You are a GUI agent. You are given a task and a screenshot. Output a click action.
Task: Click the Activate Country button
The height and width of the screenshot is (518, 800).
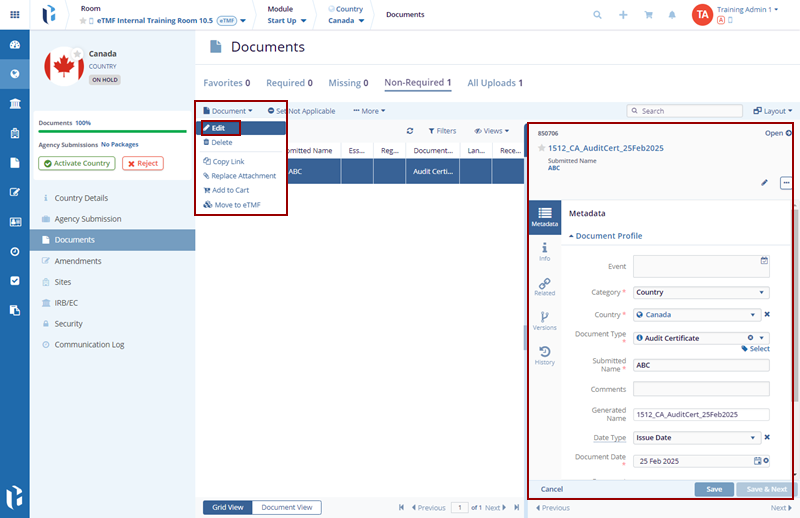(77, 163)
